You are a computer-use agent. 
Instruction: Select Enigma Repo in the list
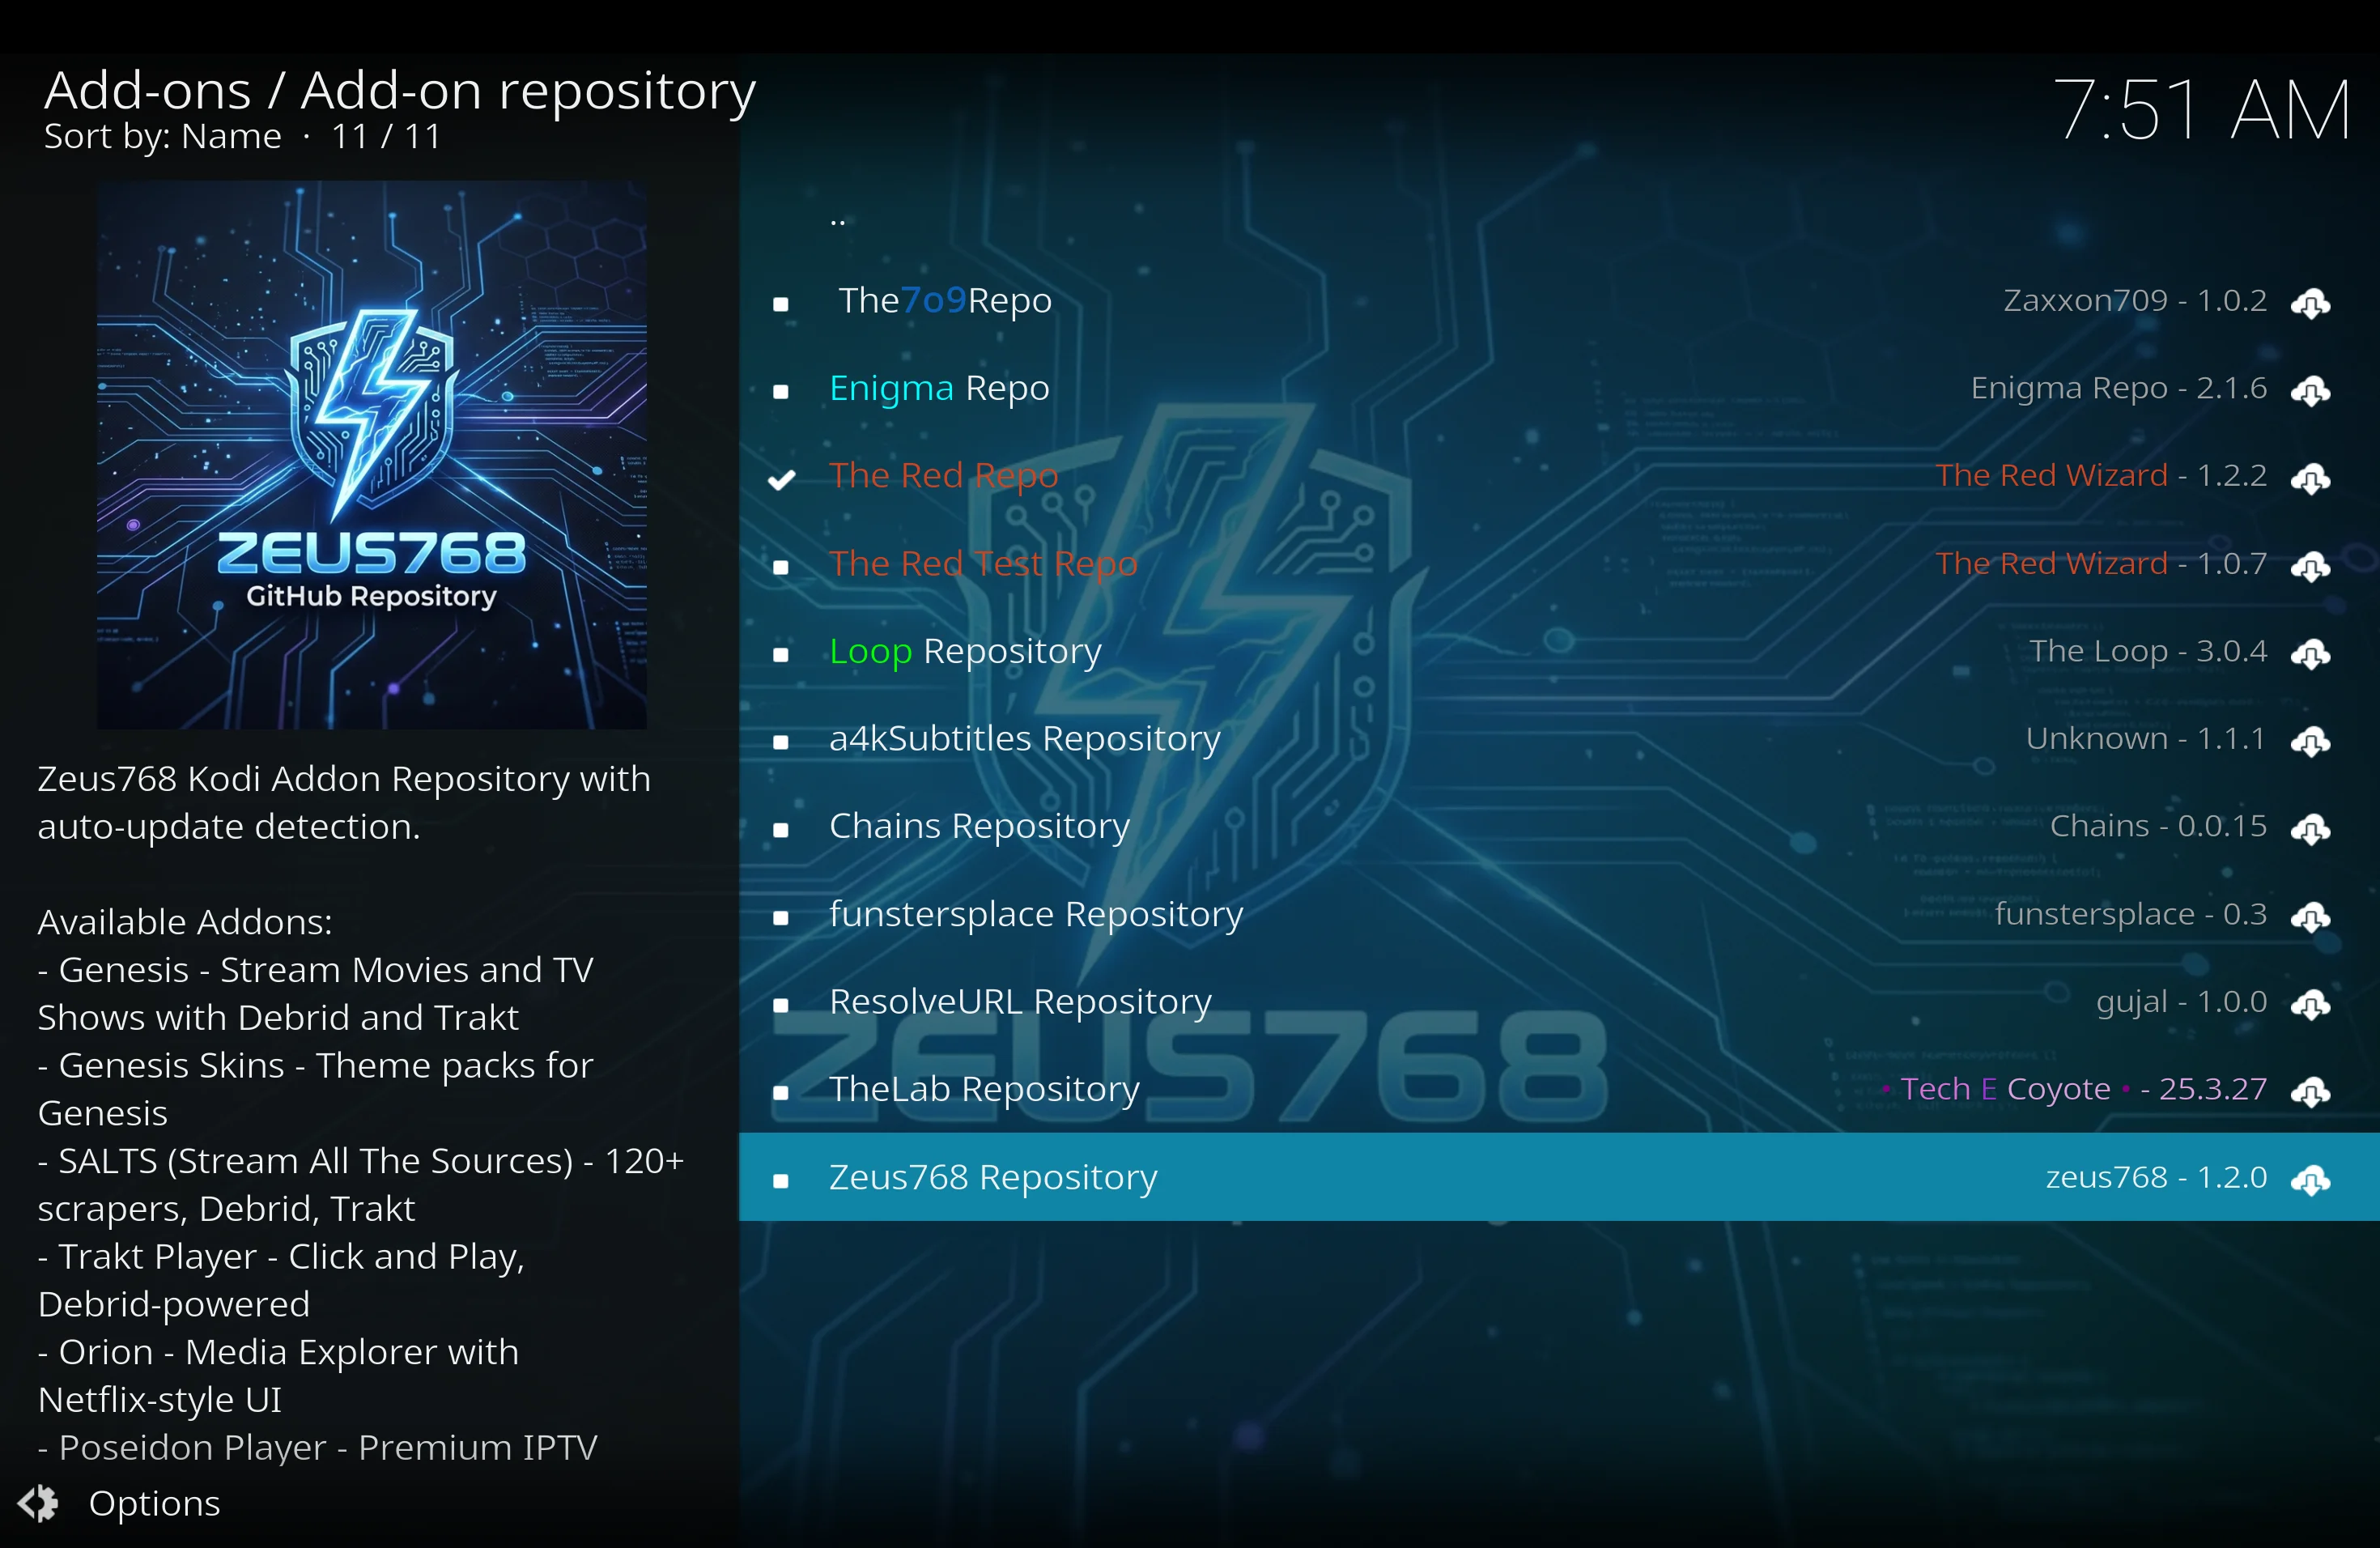click(x=1559, y=388)
